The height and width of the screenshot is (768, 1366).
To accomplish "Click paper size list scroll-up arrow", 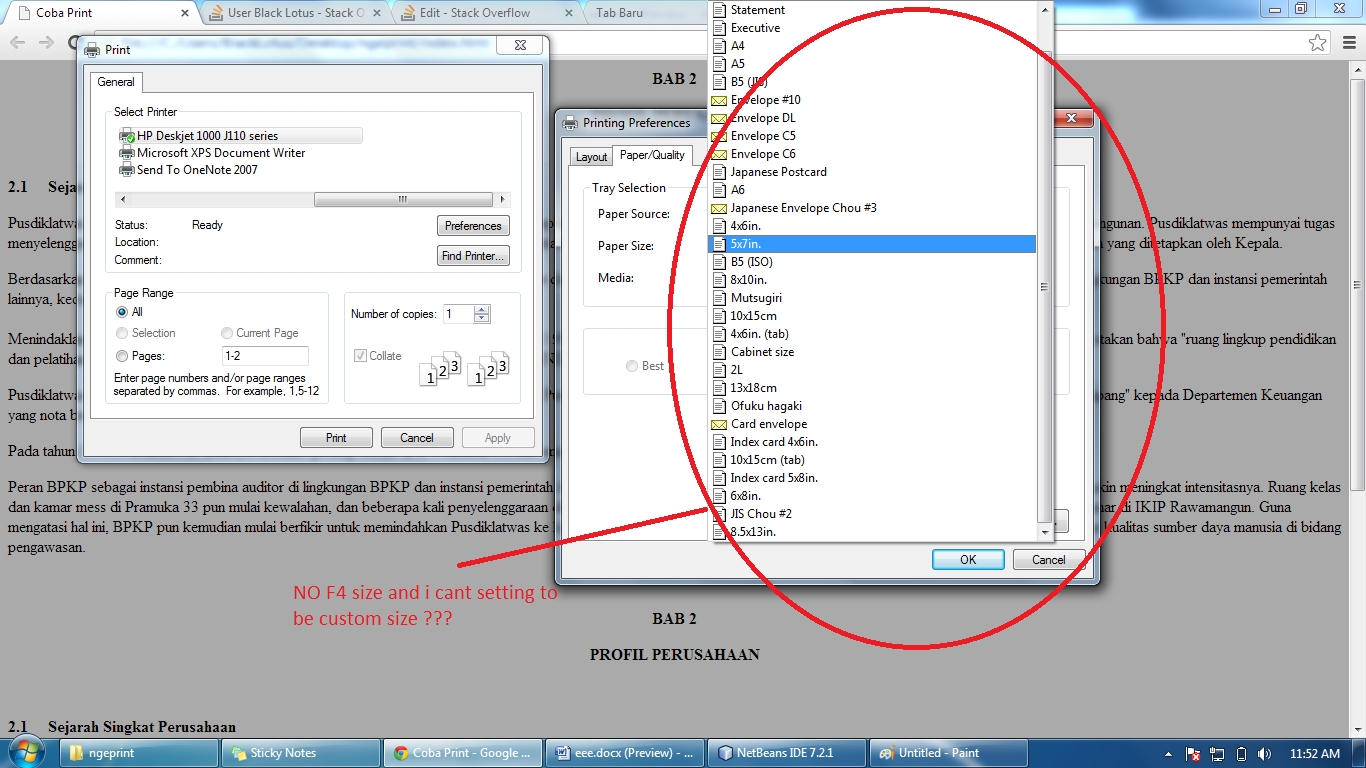I will pos(1044,9).
